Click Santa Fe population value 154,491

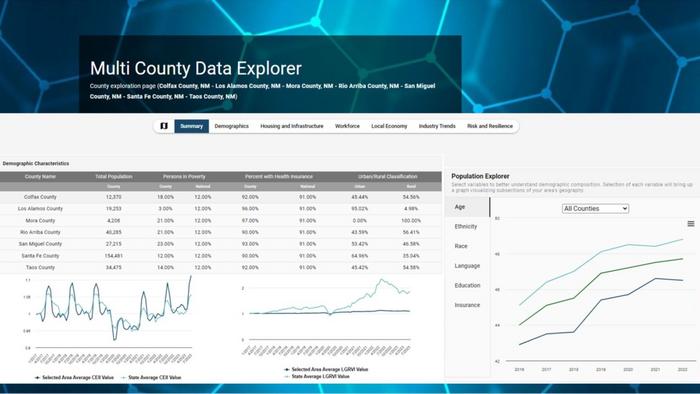[x=114, y=256]
